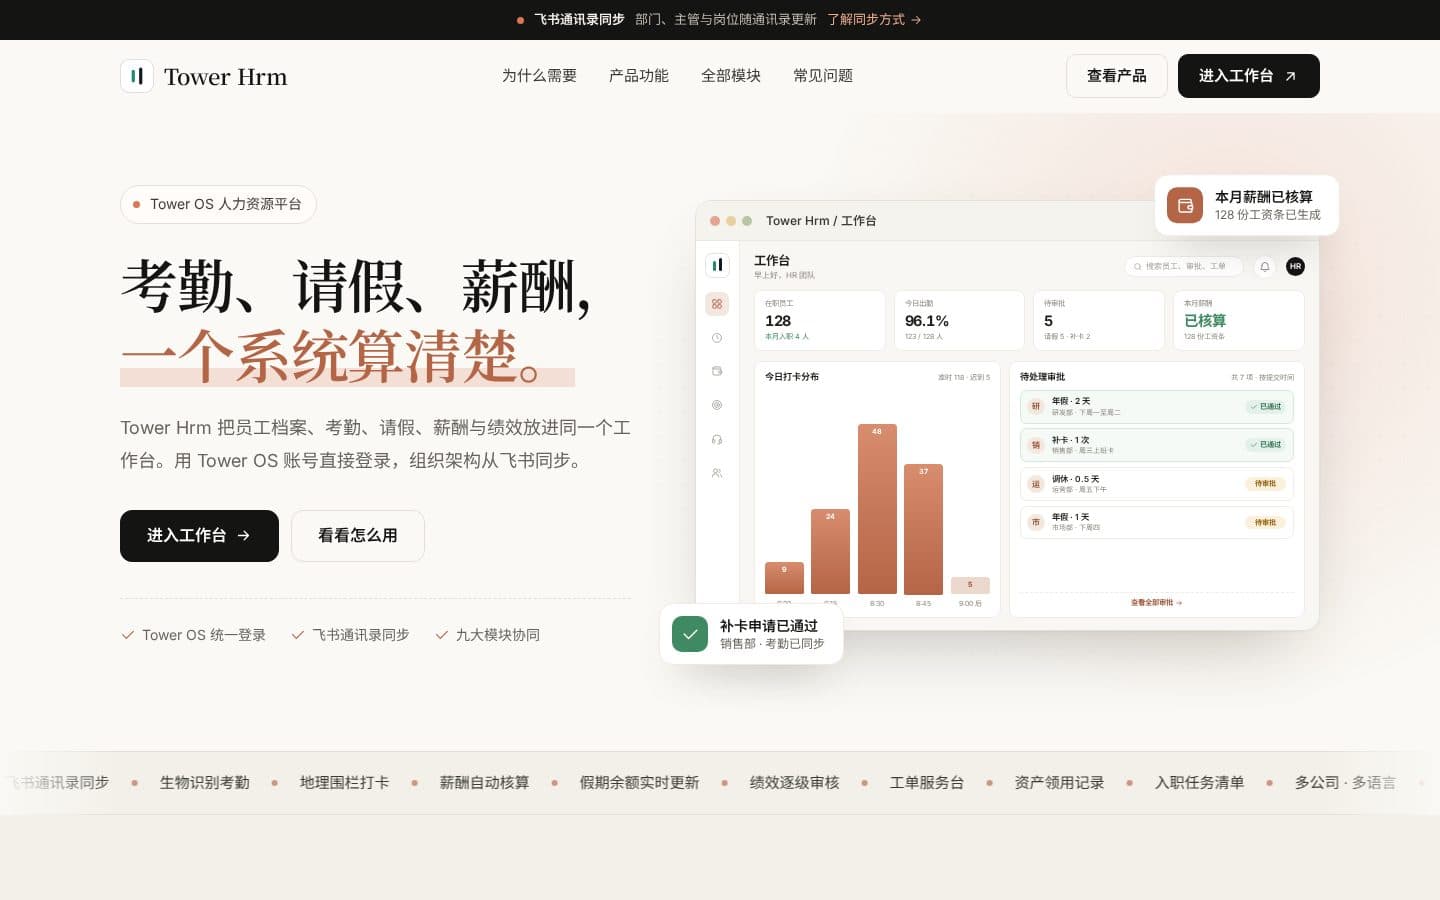Click the dashboard logo icon in mockup sidebar

(x=717, y=265)
